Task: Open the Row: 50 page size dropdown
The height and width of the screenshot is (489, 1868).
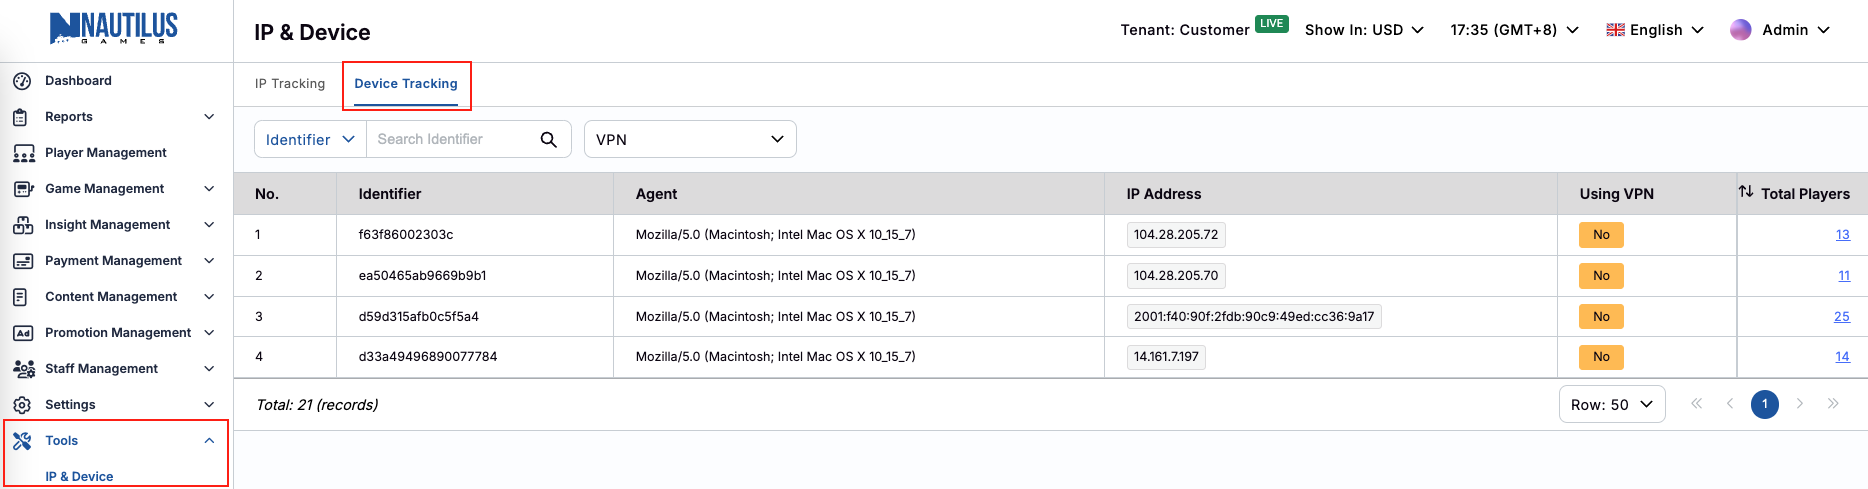Action: point(1611,405)
